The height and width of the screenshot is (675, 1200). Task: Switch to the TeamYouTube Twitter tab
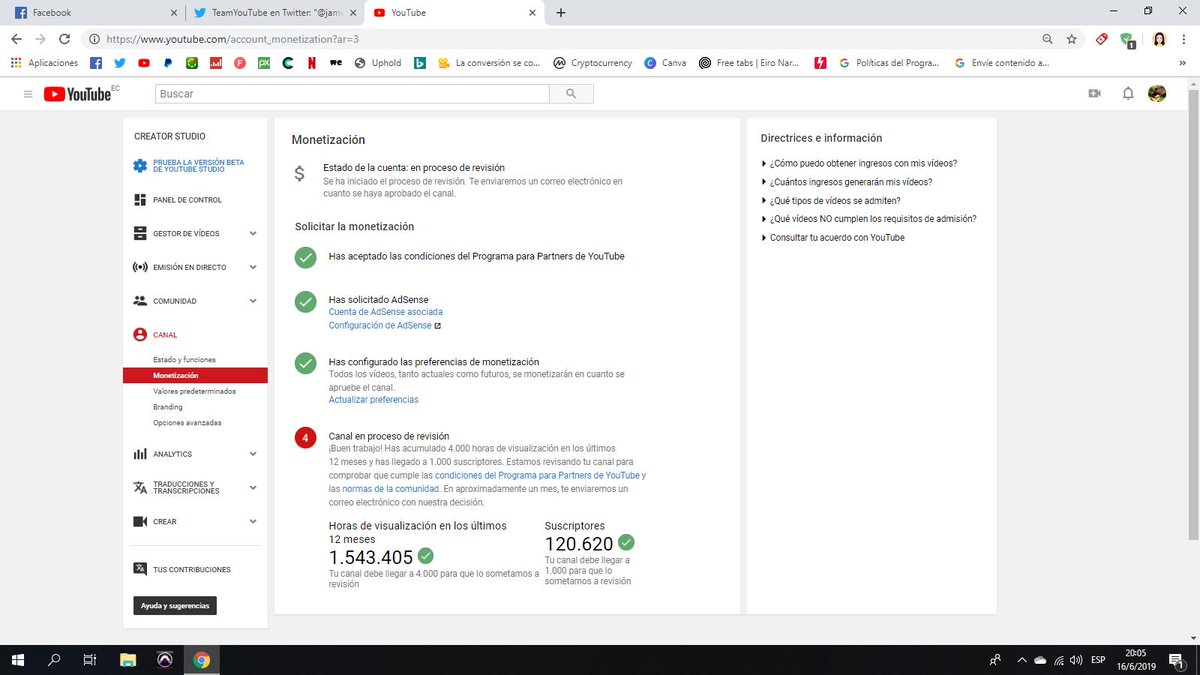pyautogui.click(x=275, y=12)
